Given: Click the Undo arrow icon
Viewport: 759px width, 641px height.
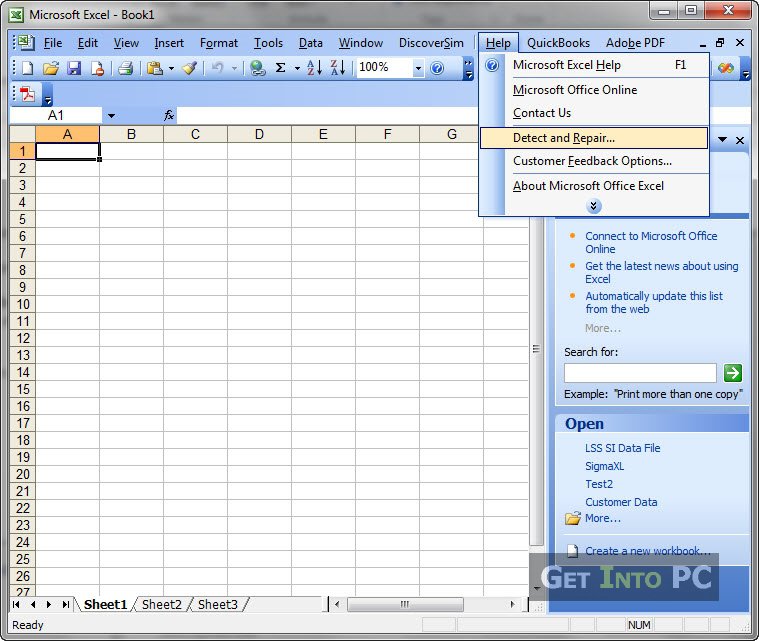Looking at the screenshot, I should tap(217, 68).
